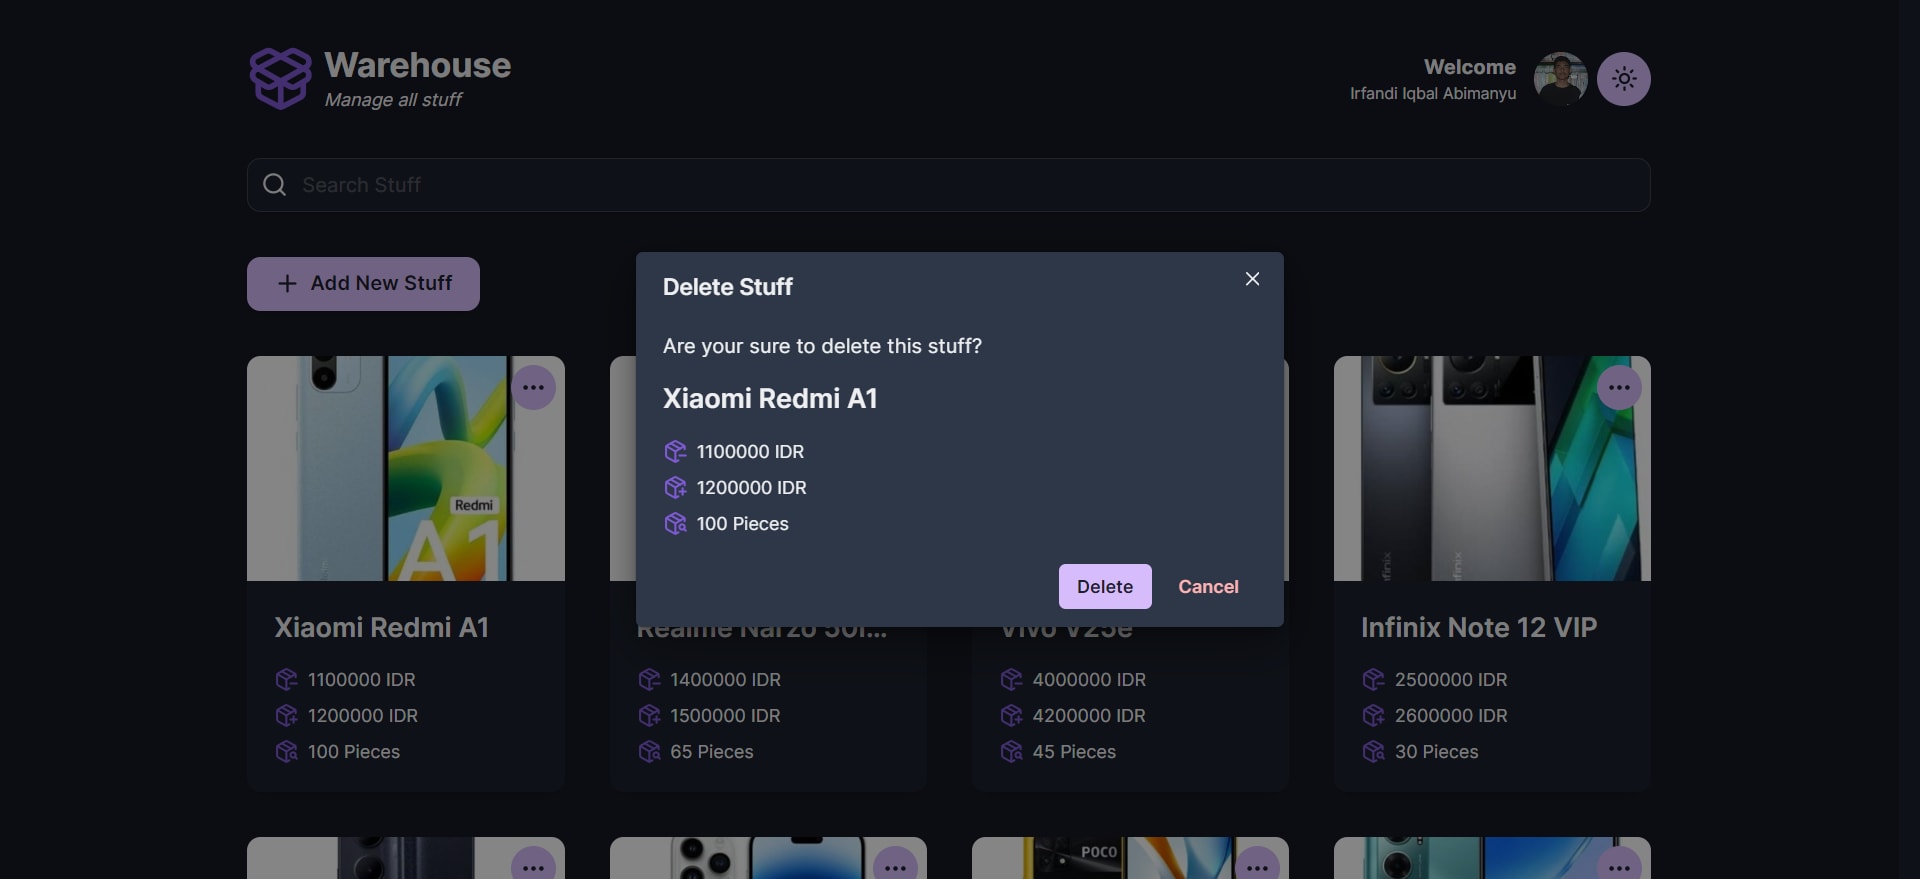This screenshot has height=879, width=1920.
Task: Click the 1200000 IDR price on the Xiaomi card
Action: (363, 716)
